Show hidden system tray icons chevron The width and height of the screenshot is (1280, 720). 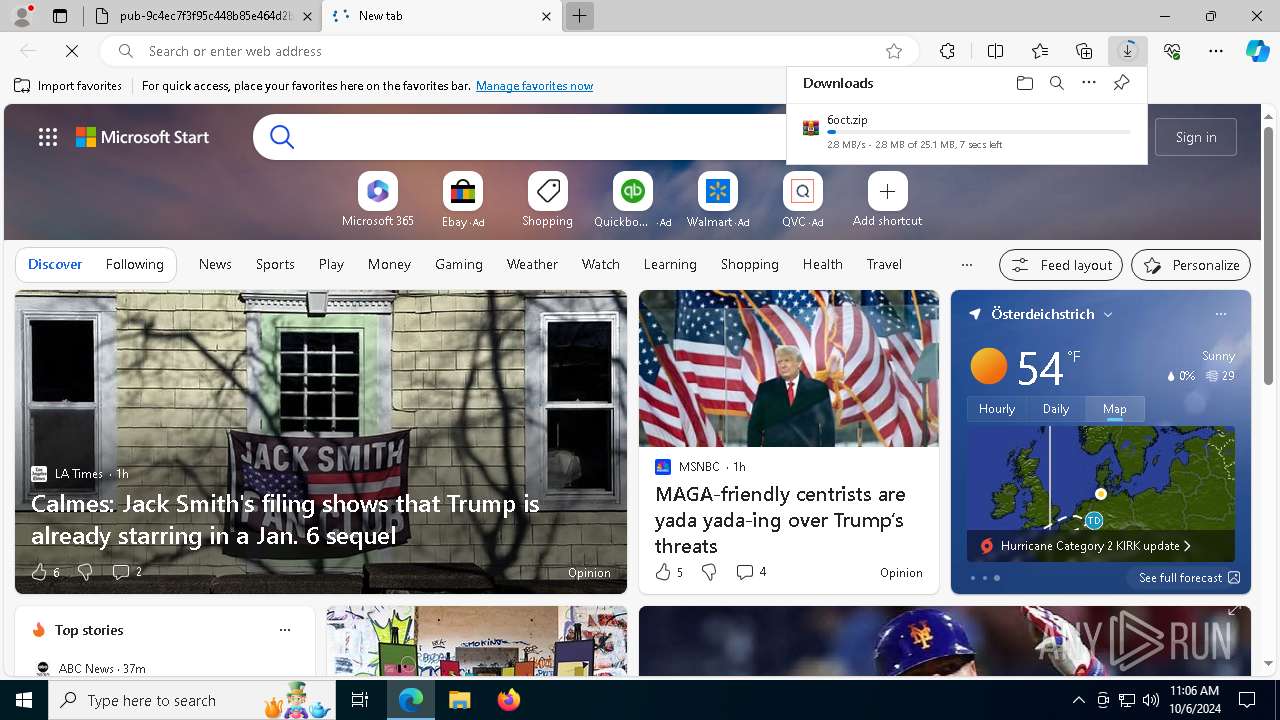tap(1078, 700)
